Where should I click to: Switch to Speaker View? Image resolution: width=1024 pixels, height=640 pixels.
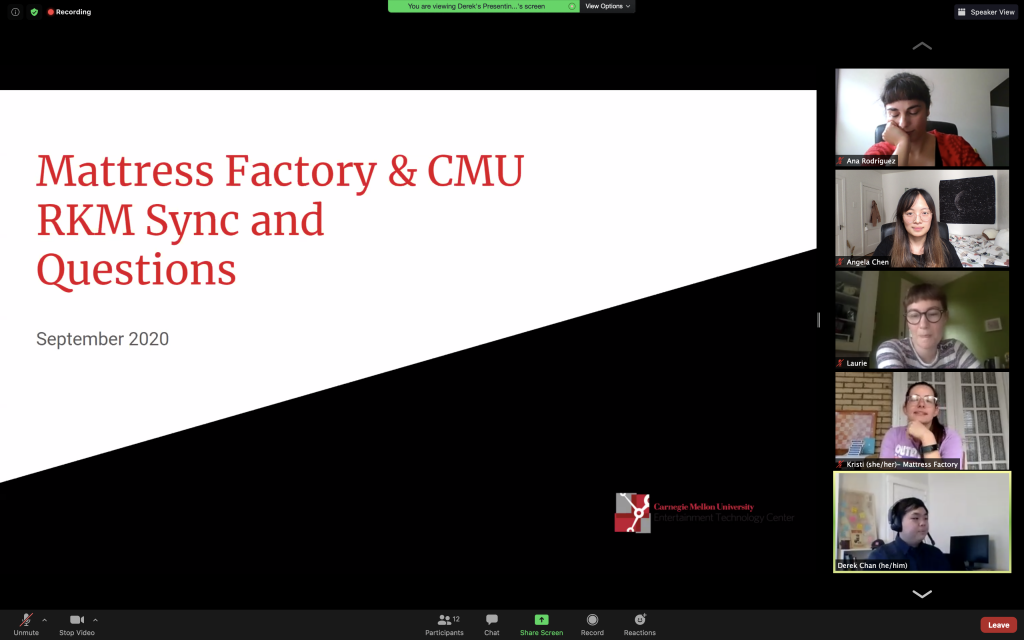[x=986, y=12]
